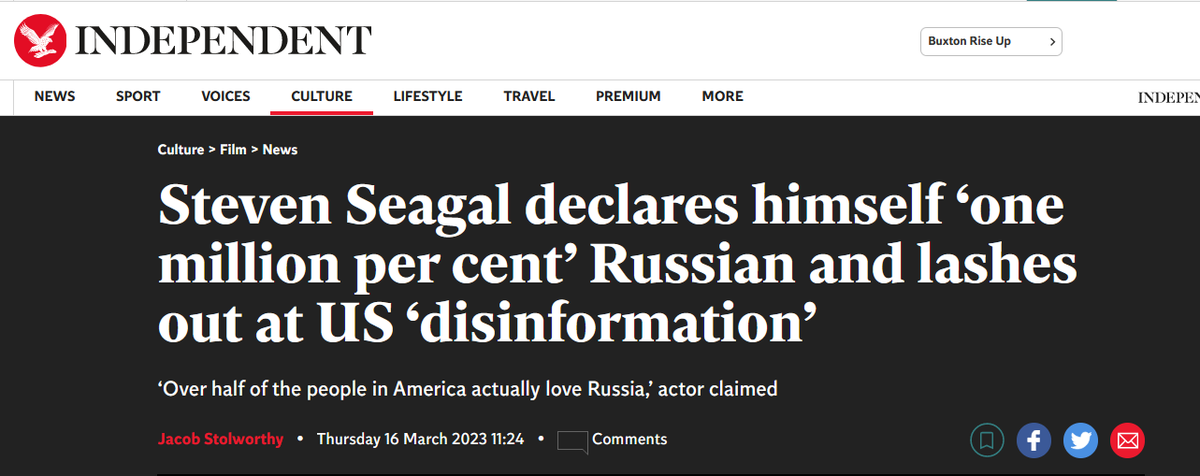Share the article via Twitter icon

pos(1080,440)
